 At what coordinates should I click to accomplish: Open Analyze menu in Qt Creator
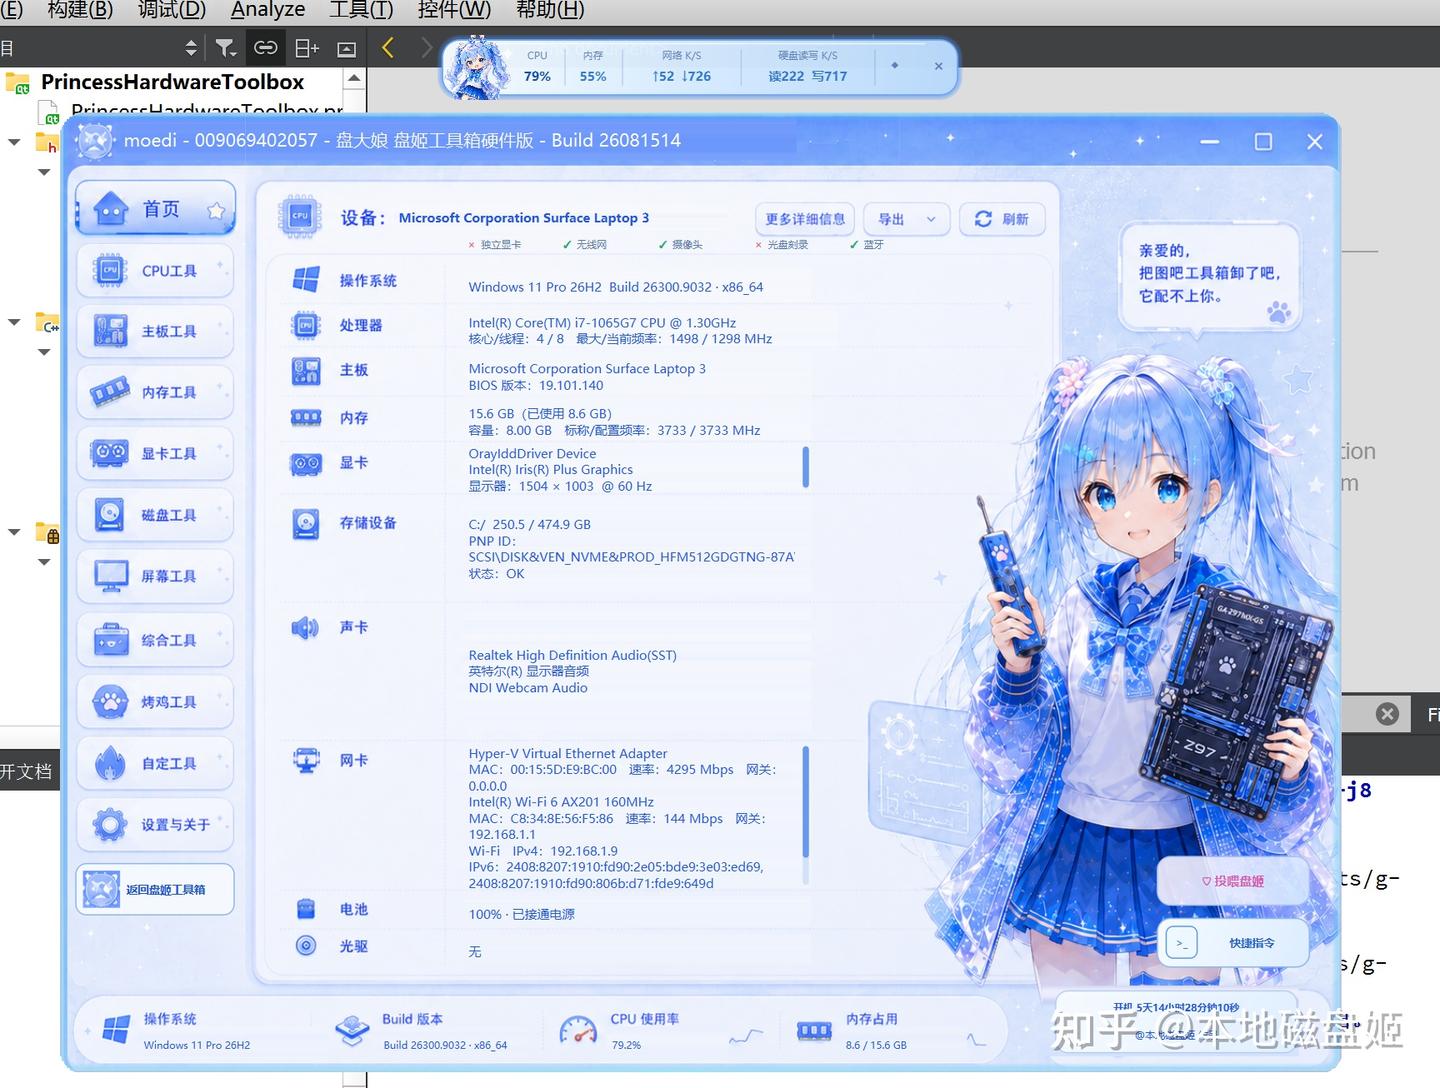268,10
